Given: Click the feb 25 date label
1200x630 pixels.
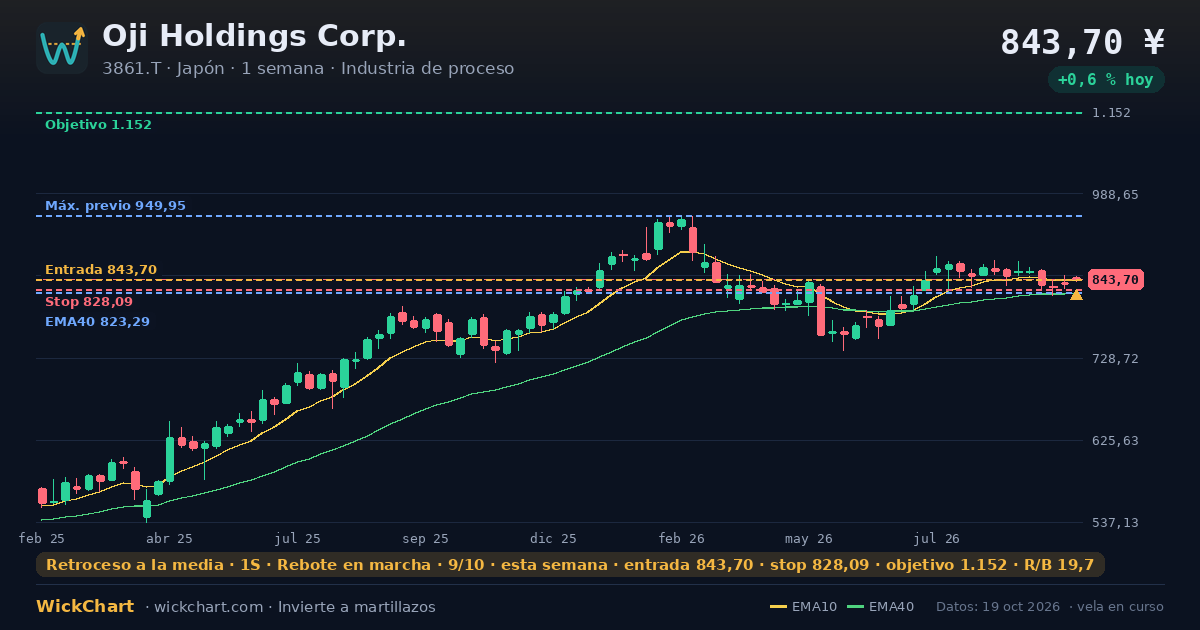Looking at the screenshot, I should pyautogui.click(x=42, y=538).
